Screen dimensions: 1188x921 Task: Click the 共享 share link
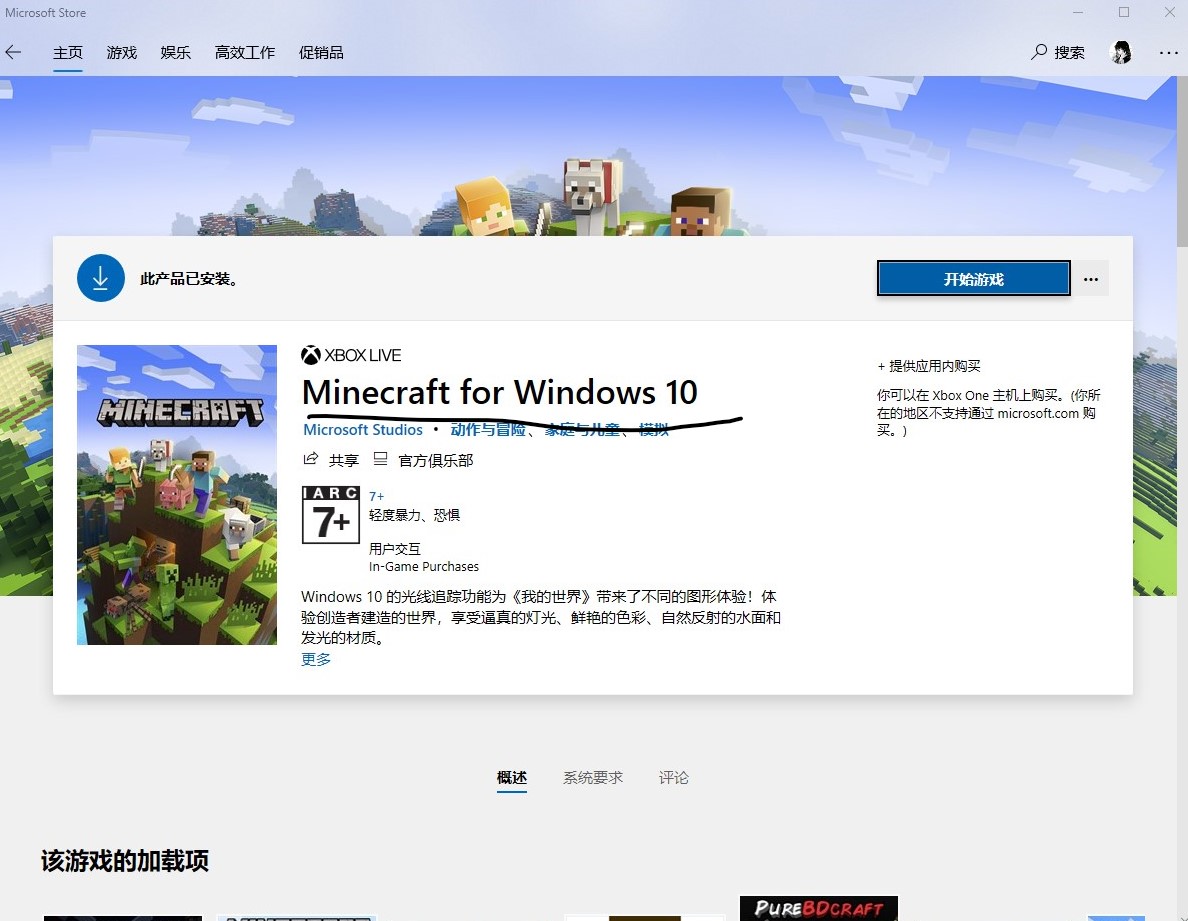tap(344, 460)
